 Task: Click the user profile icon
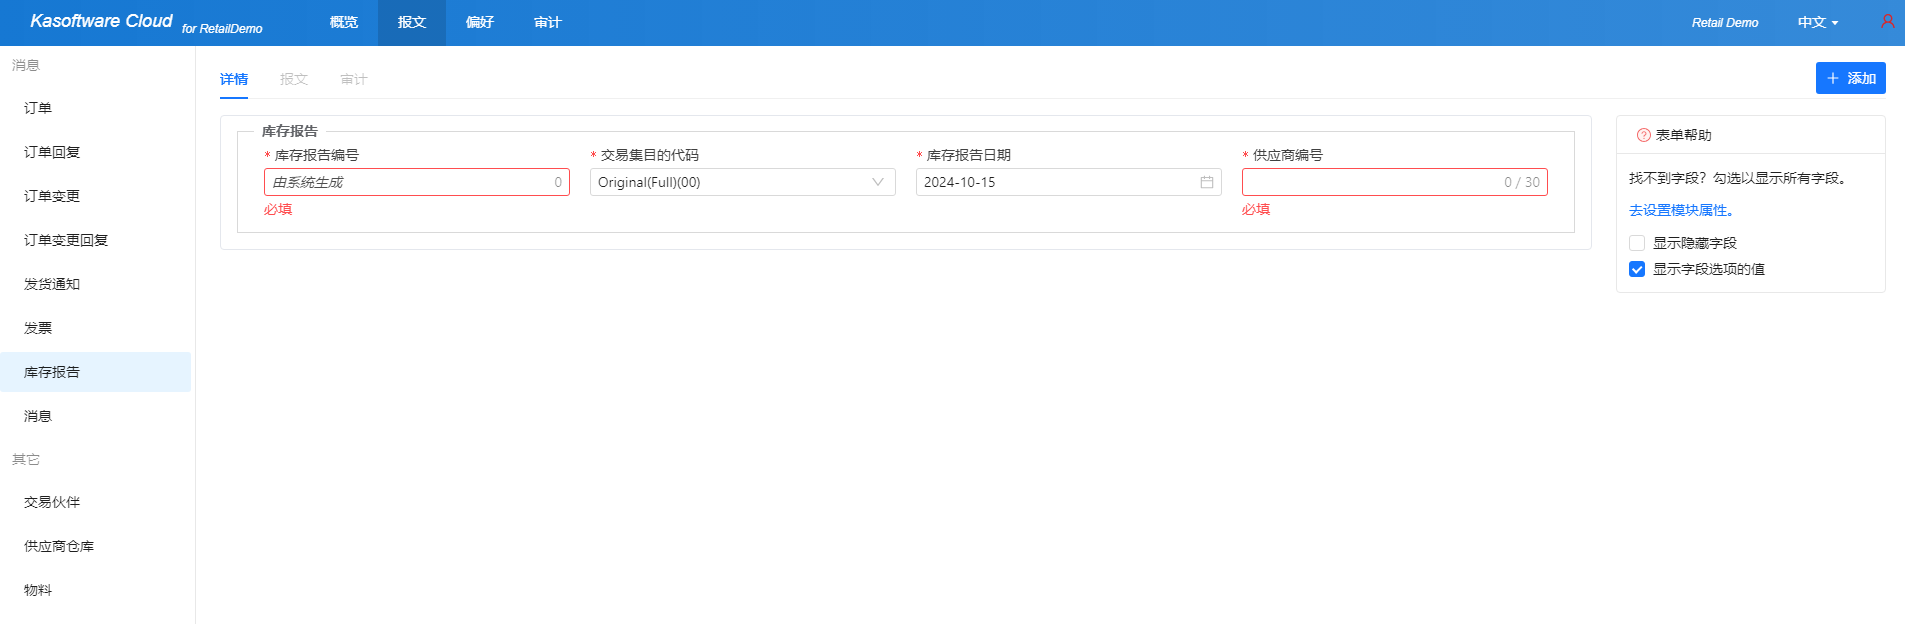(x=1887, y=21)
